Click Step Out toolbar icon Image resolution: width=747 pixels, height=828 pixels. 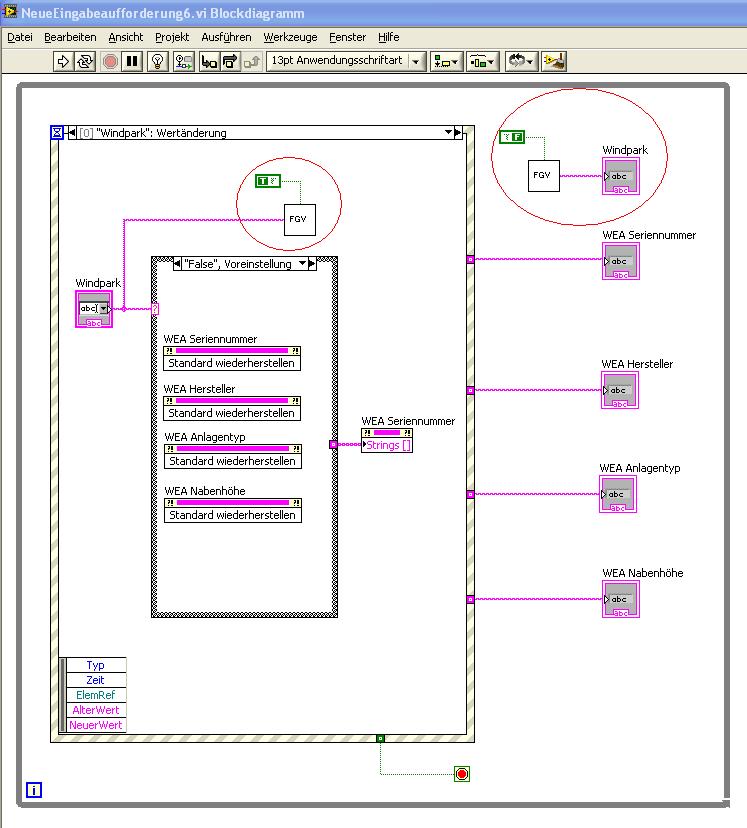pyautogui.click(x=252, y=61)
